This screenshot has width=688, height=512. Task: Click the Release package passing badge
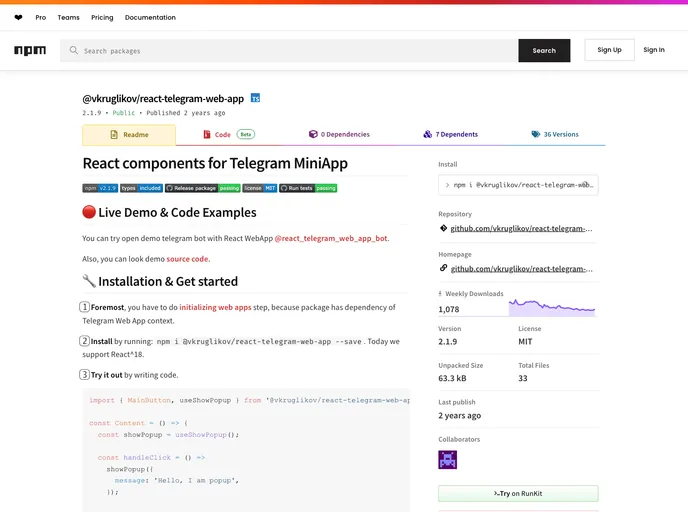tap(203, 188)
